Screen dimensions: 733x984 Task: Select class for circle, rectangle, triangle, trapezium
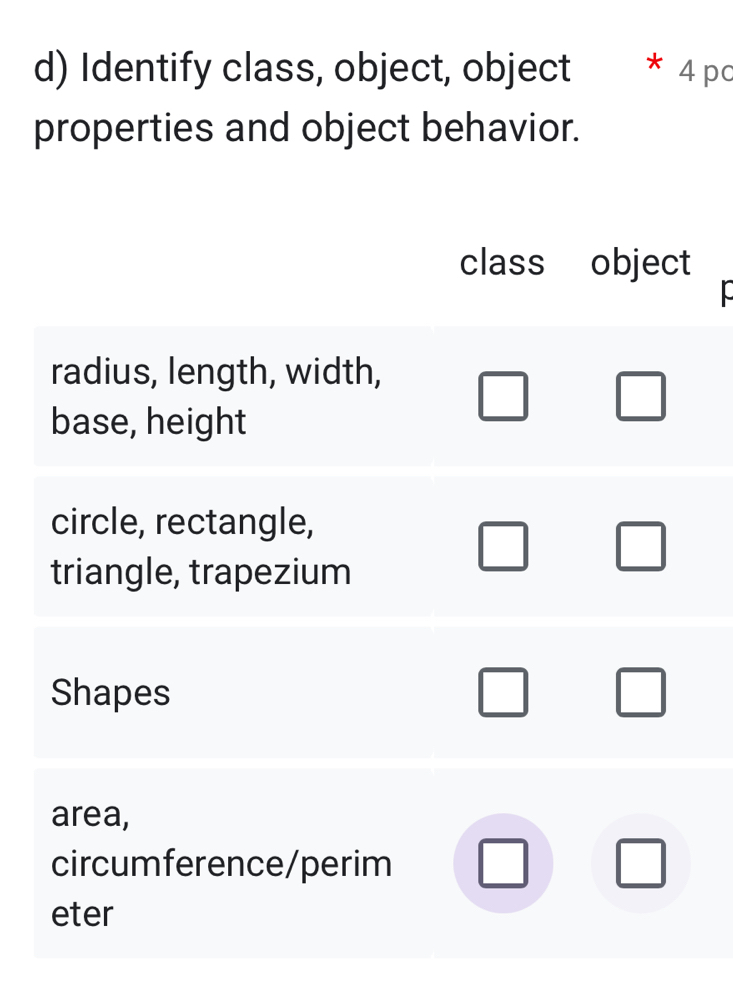[503, 546]
